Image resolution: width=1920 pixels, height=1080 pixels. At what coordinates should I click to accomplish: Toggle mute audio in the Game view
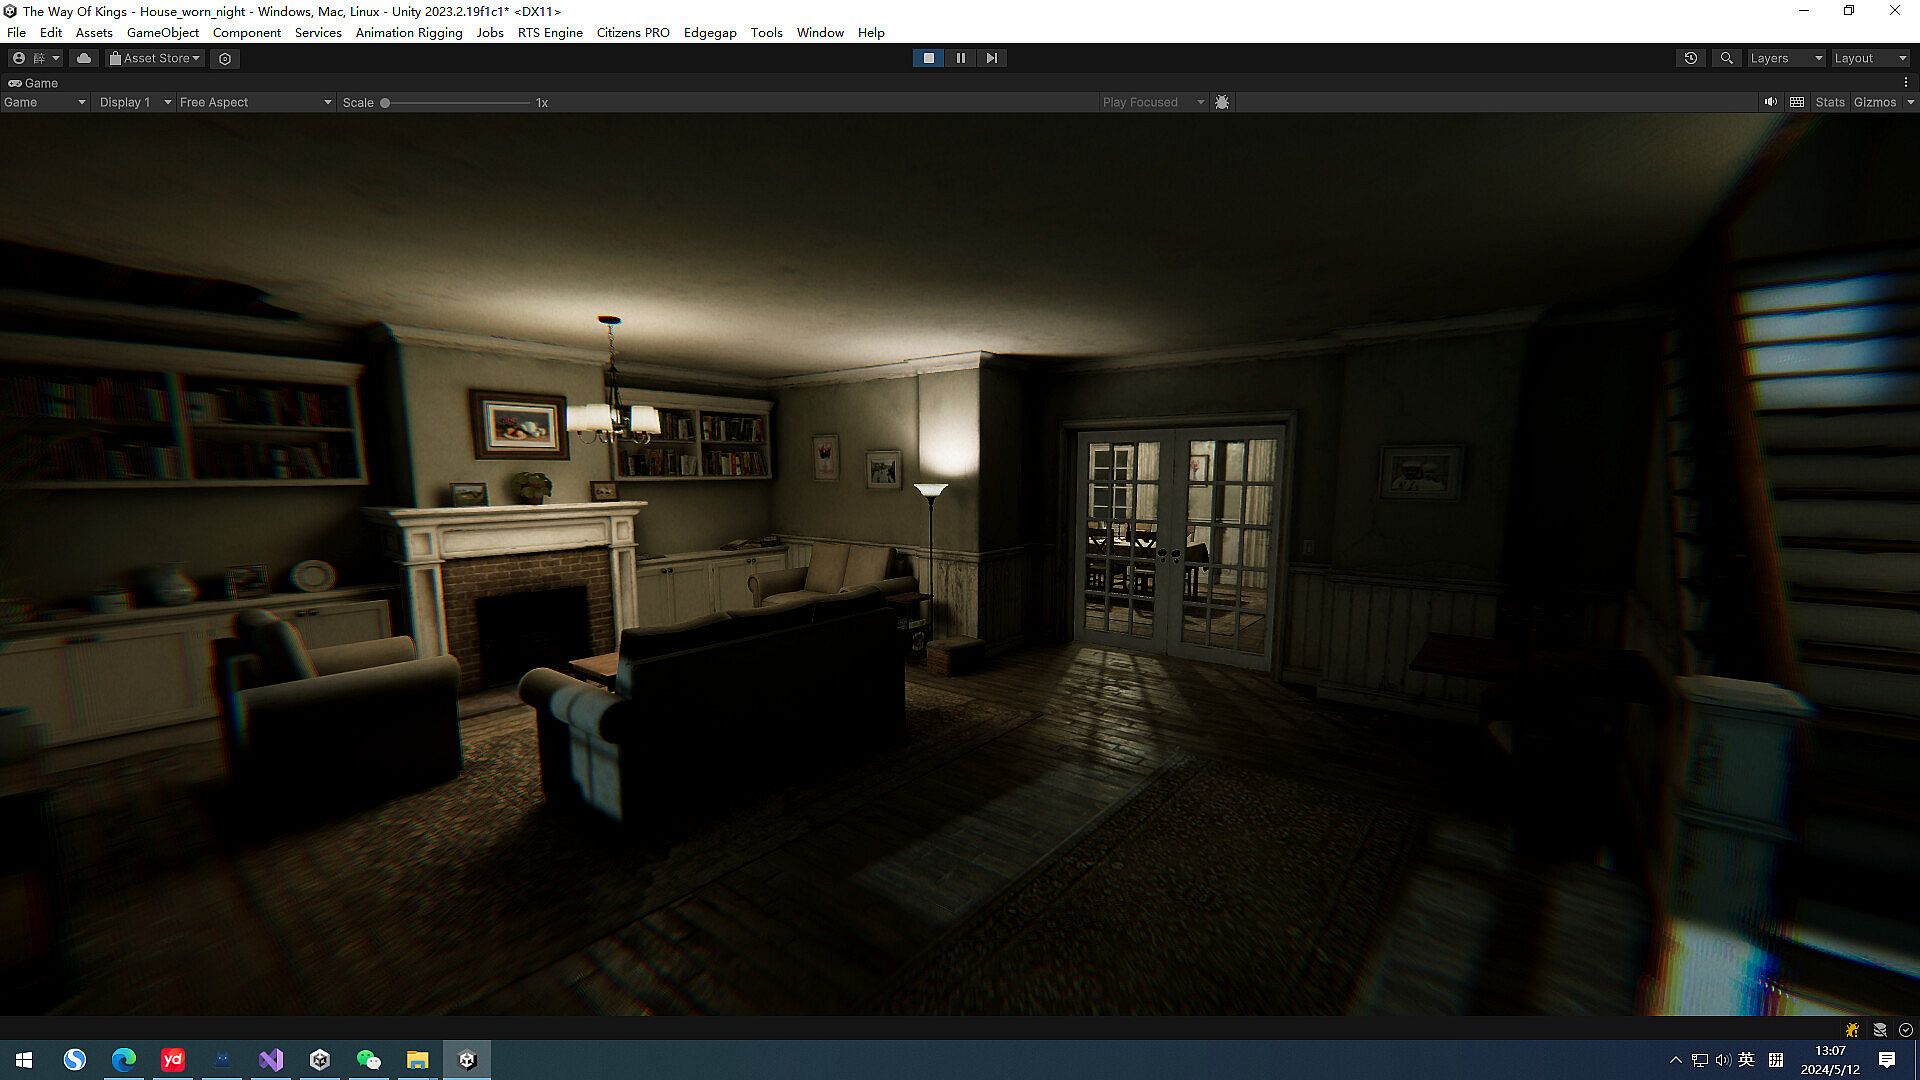[x=1770, y=102]
